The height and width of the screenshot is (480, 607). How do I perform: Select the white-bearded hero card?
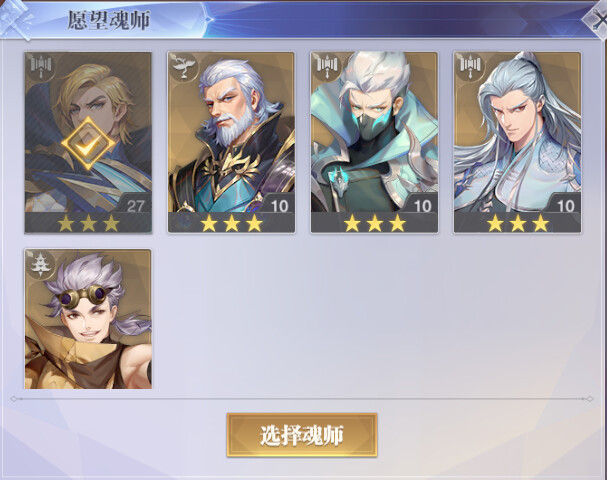click(231, 142)
